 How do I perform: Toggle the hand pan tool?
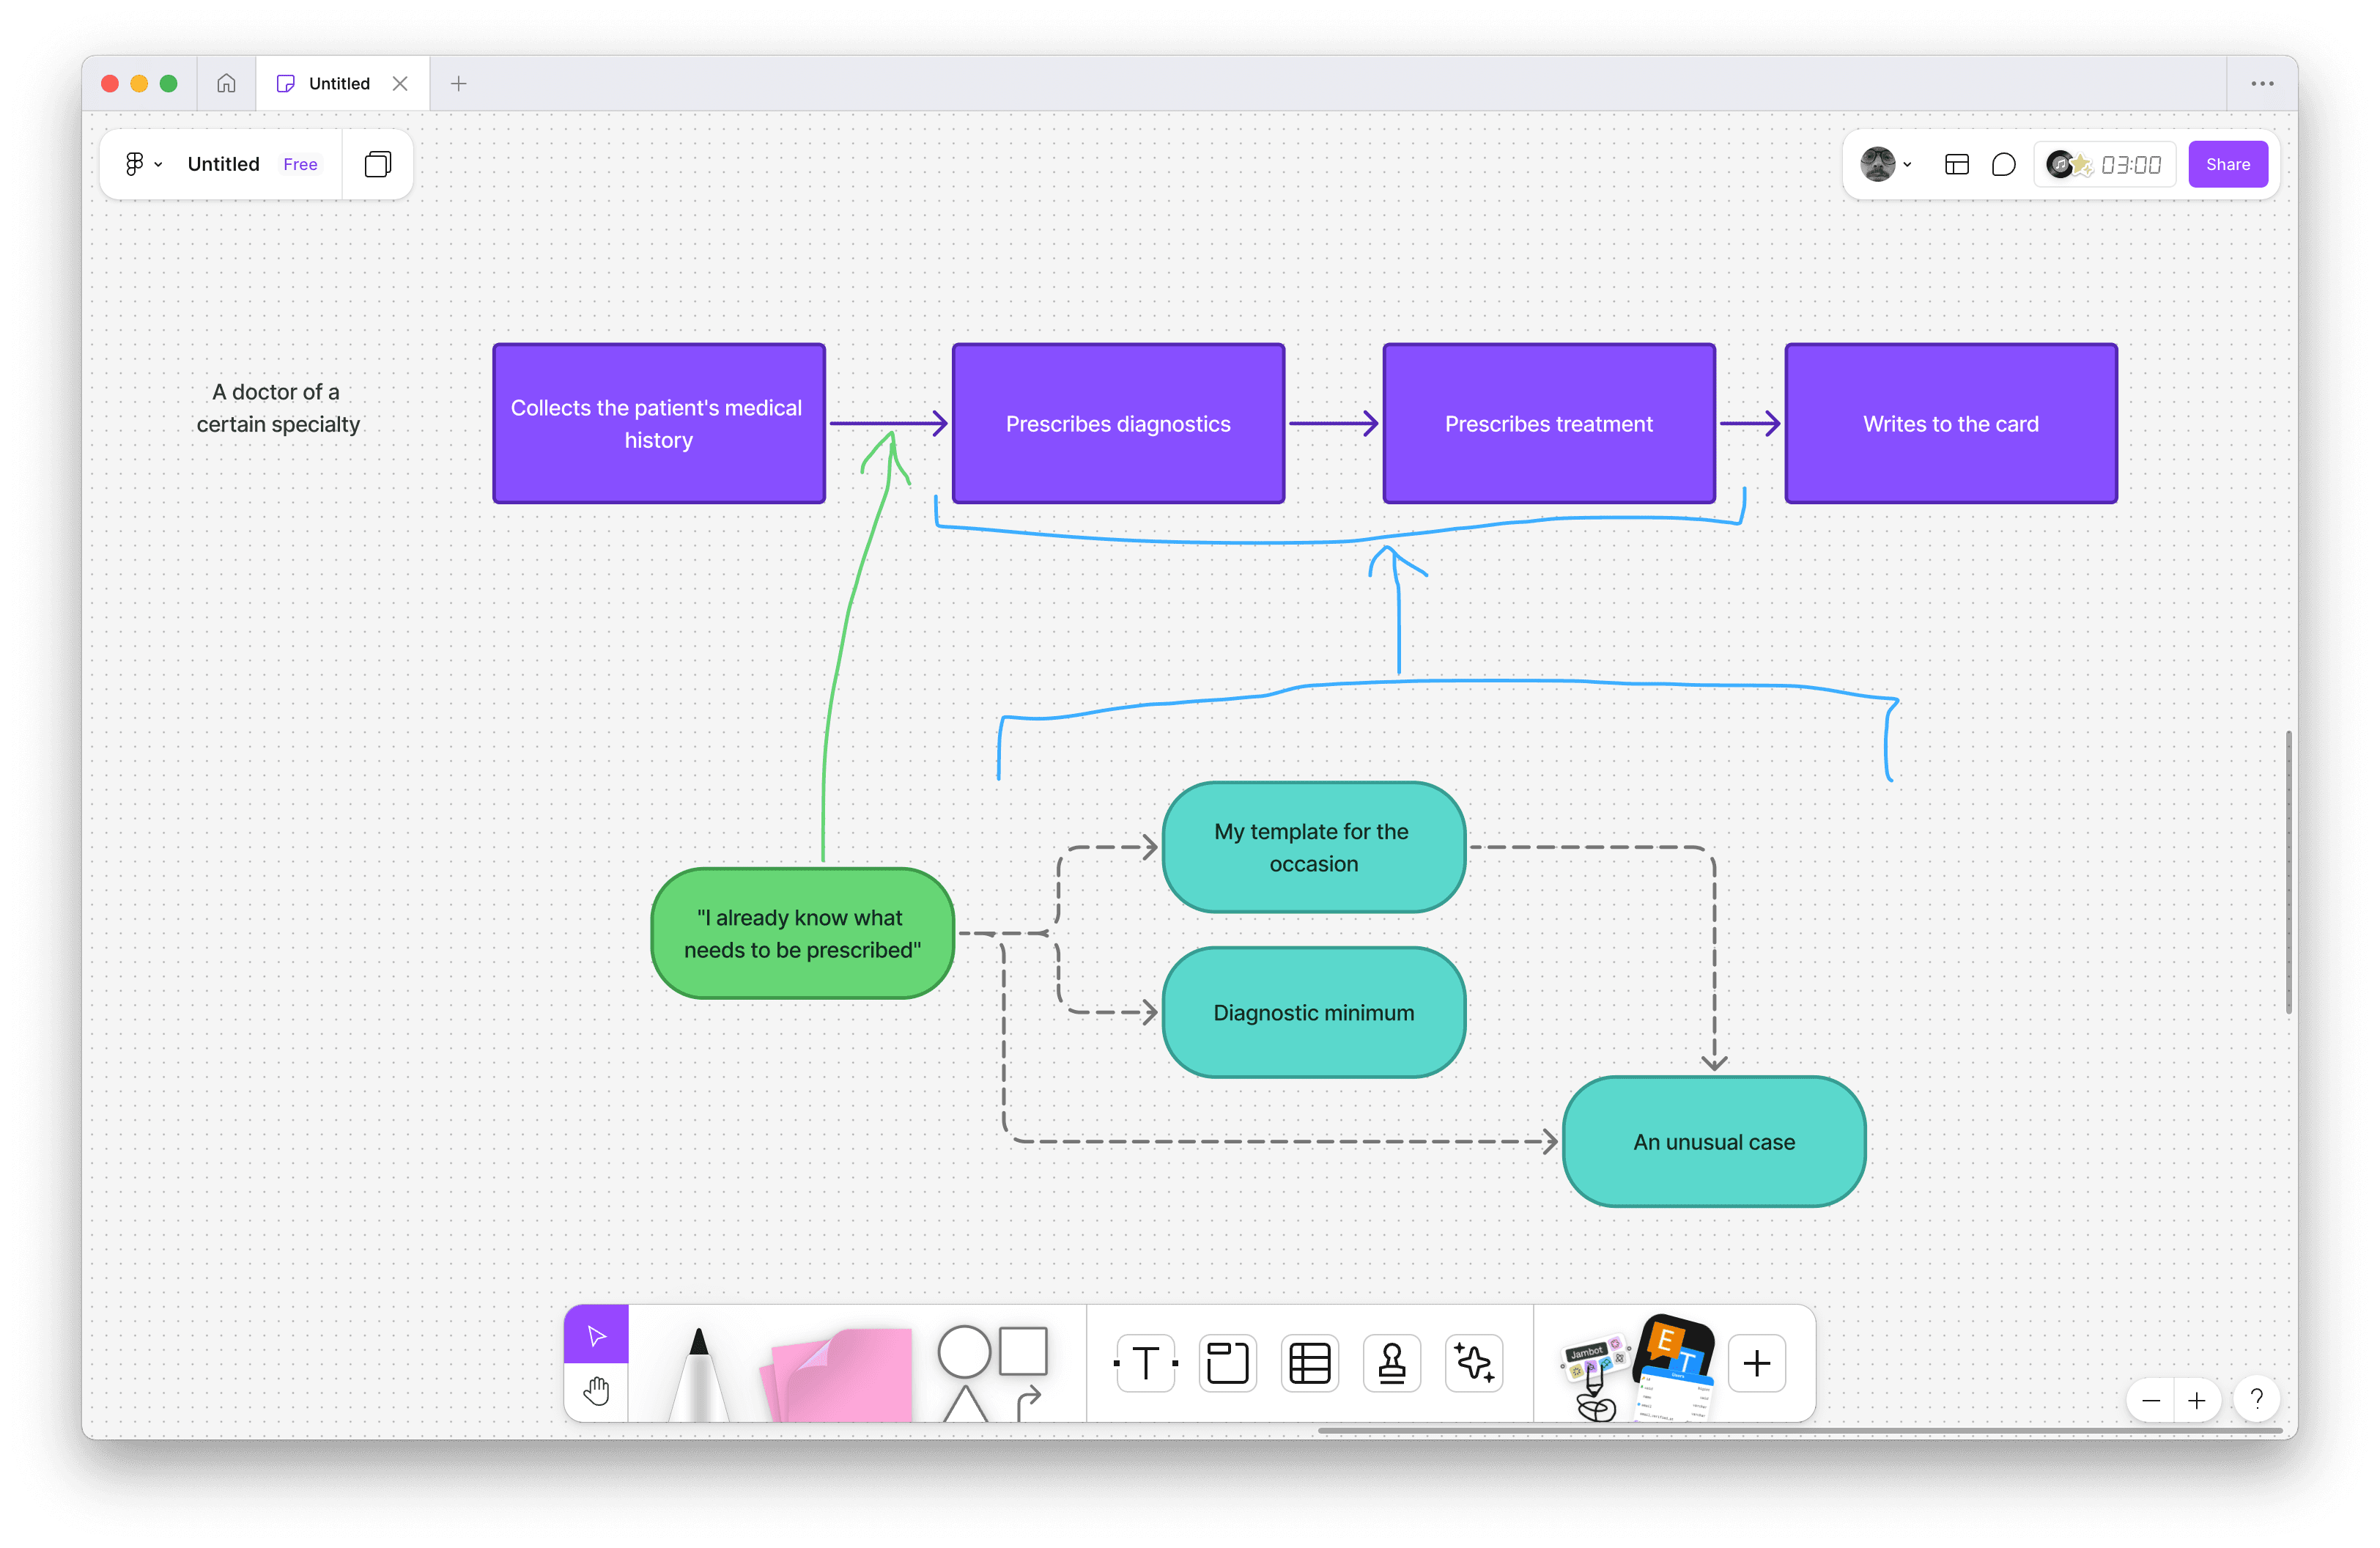(596, 1391)
